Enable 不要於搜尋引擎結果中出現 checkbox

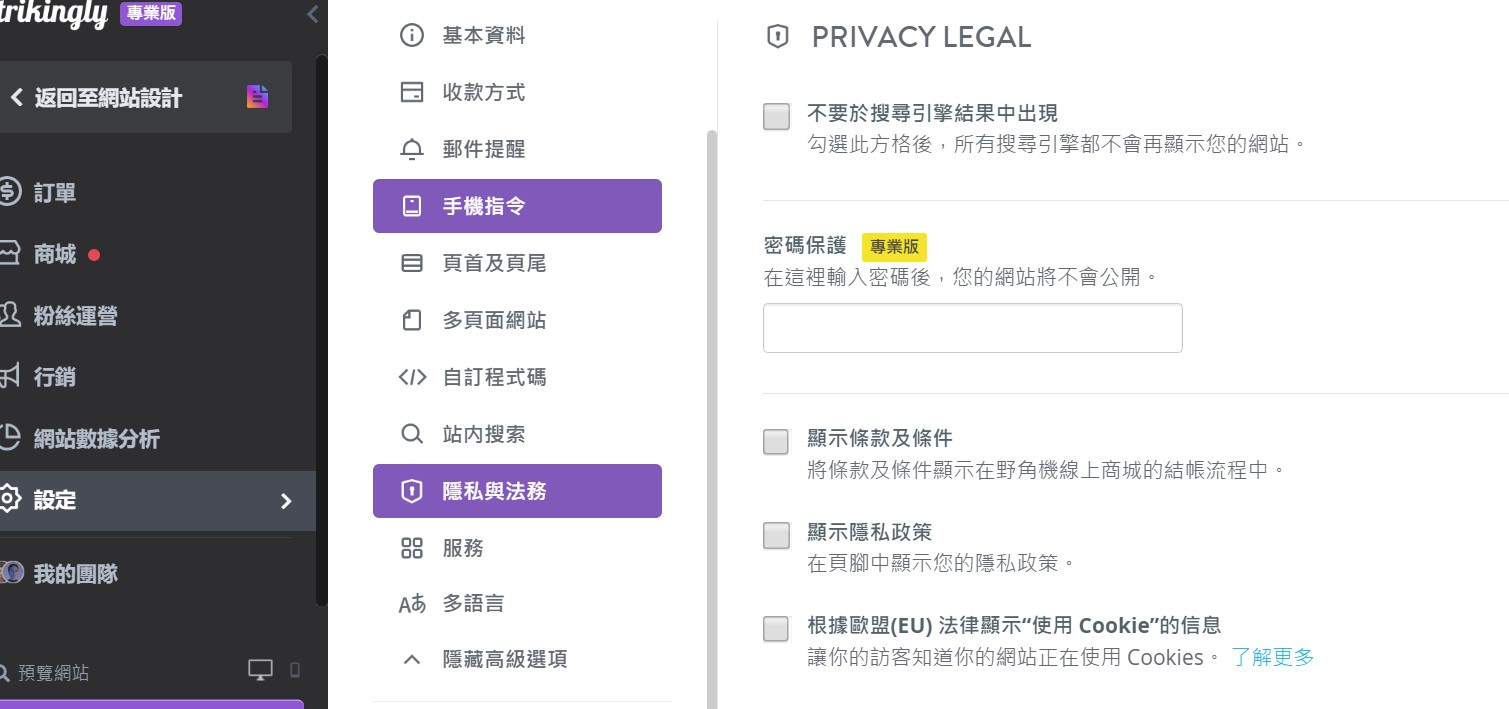(775, 117)
